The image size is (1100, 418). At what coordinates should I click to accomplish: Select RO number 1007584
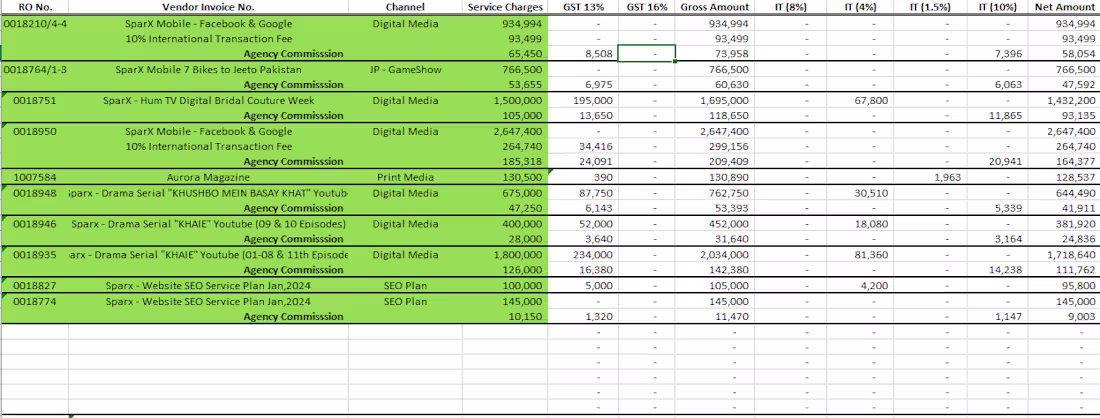point(34,177)
